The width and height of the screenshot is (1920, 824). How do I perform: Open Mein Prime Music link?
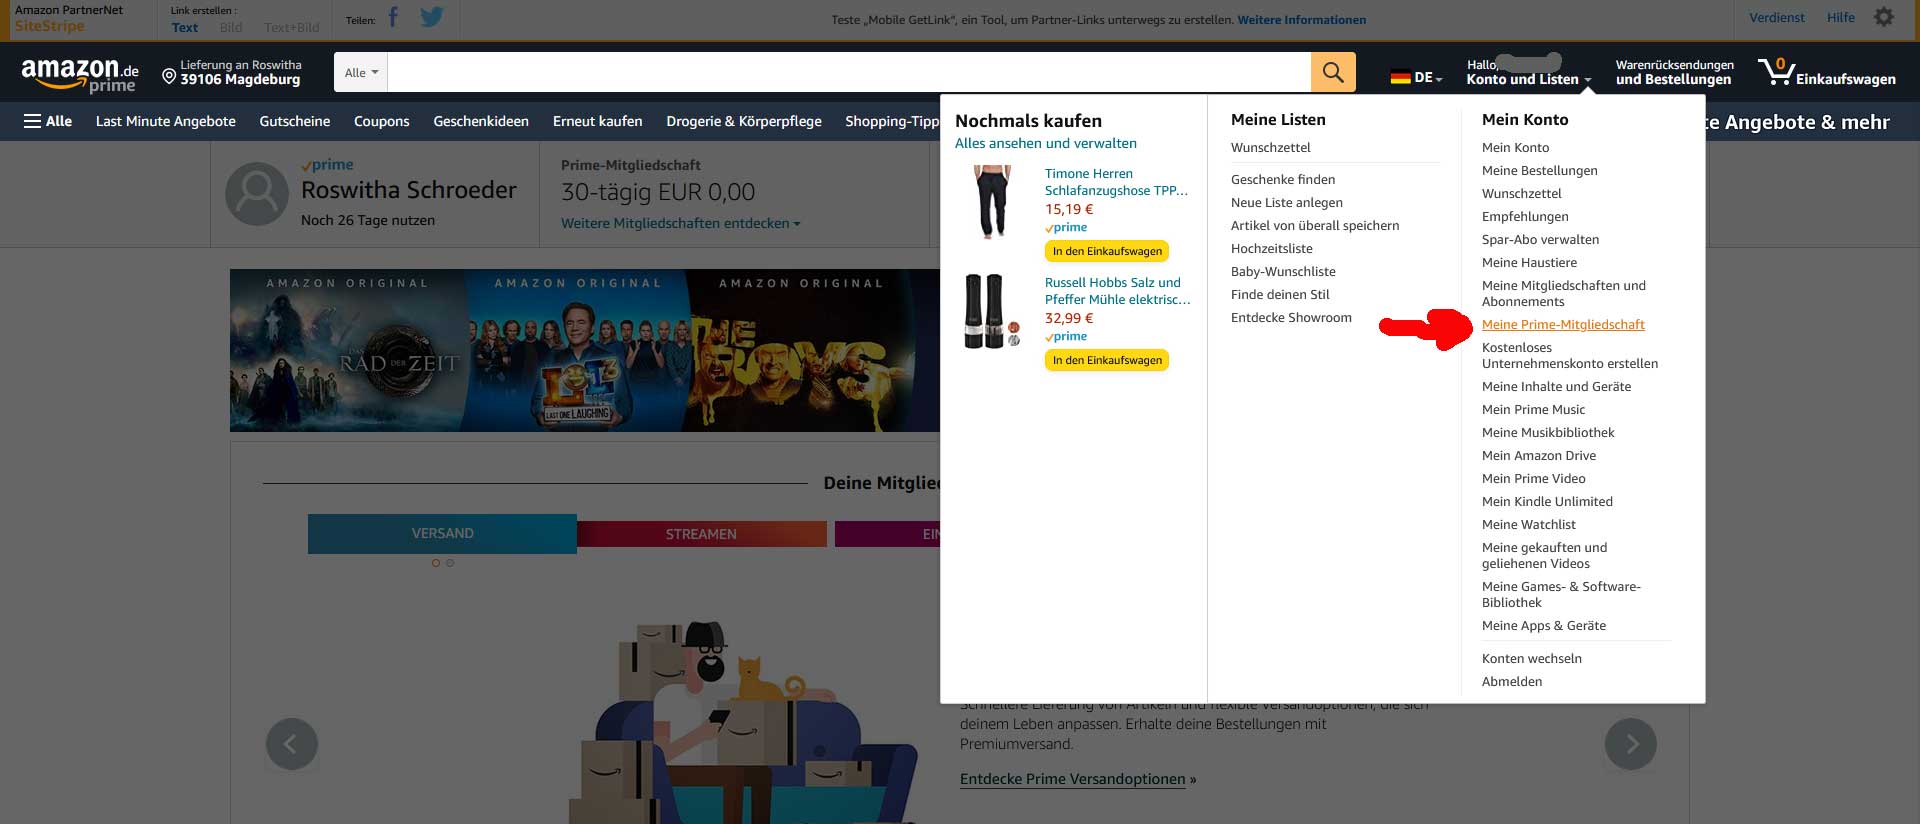[x=1533, y=409]
